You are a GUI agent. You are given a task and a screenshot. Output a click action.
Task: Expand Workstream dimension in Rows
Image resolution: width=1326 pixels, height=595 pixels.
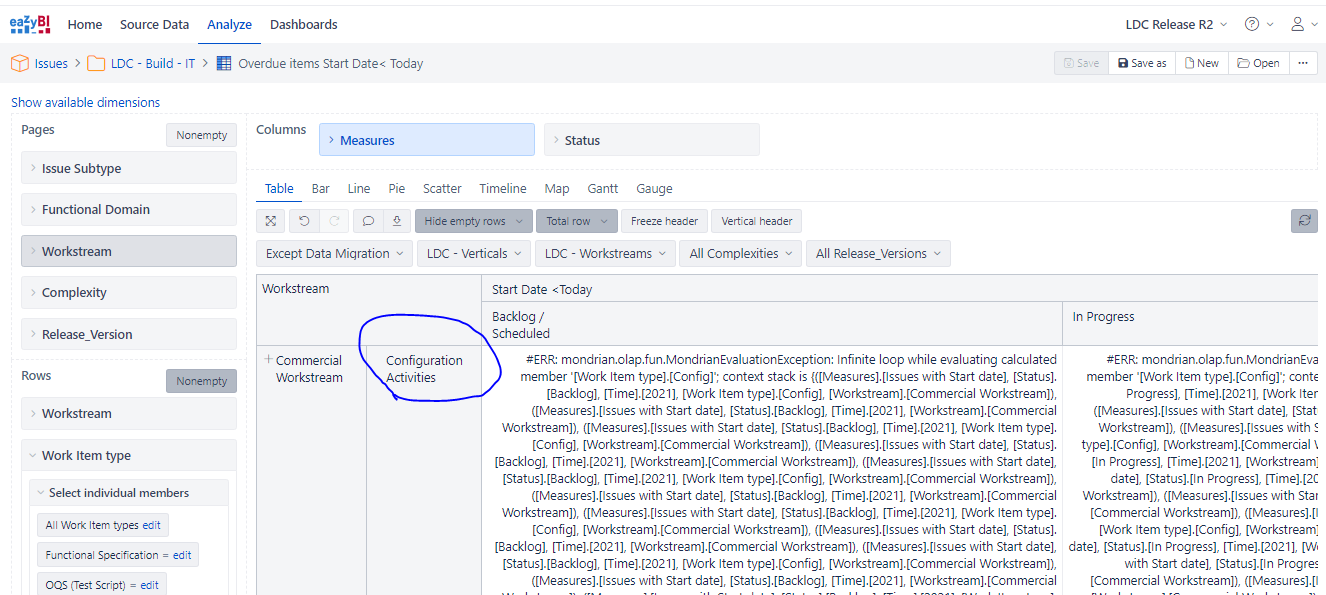pos(129,413)
